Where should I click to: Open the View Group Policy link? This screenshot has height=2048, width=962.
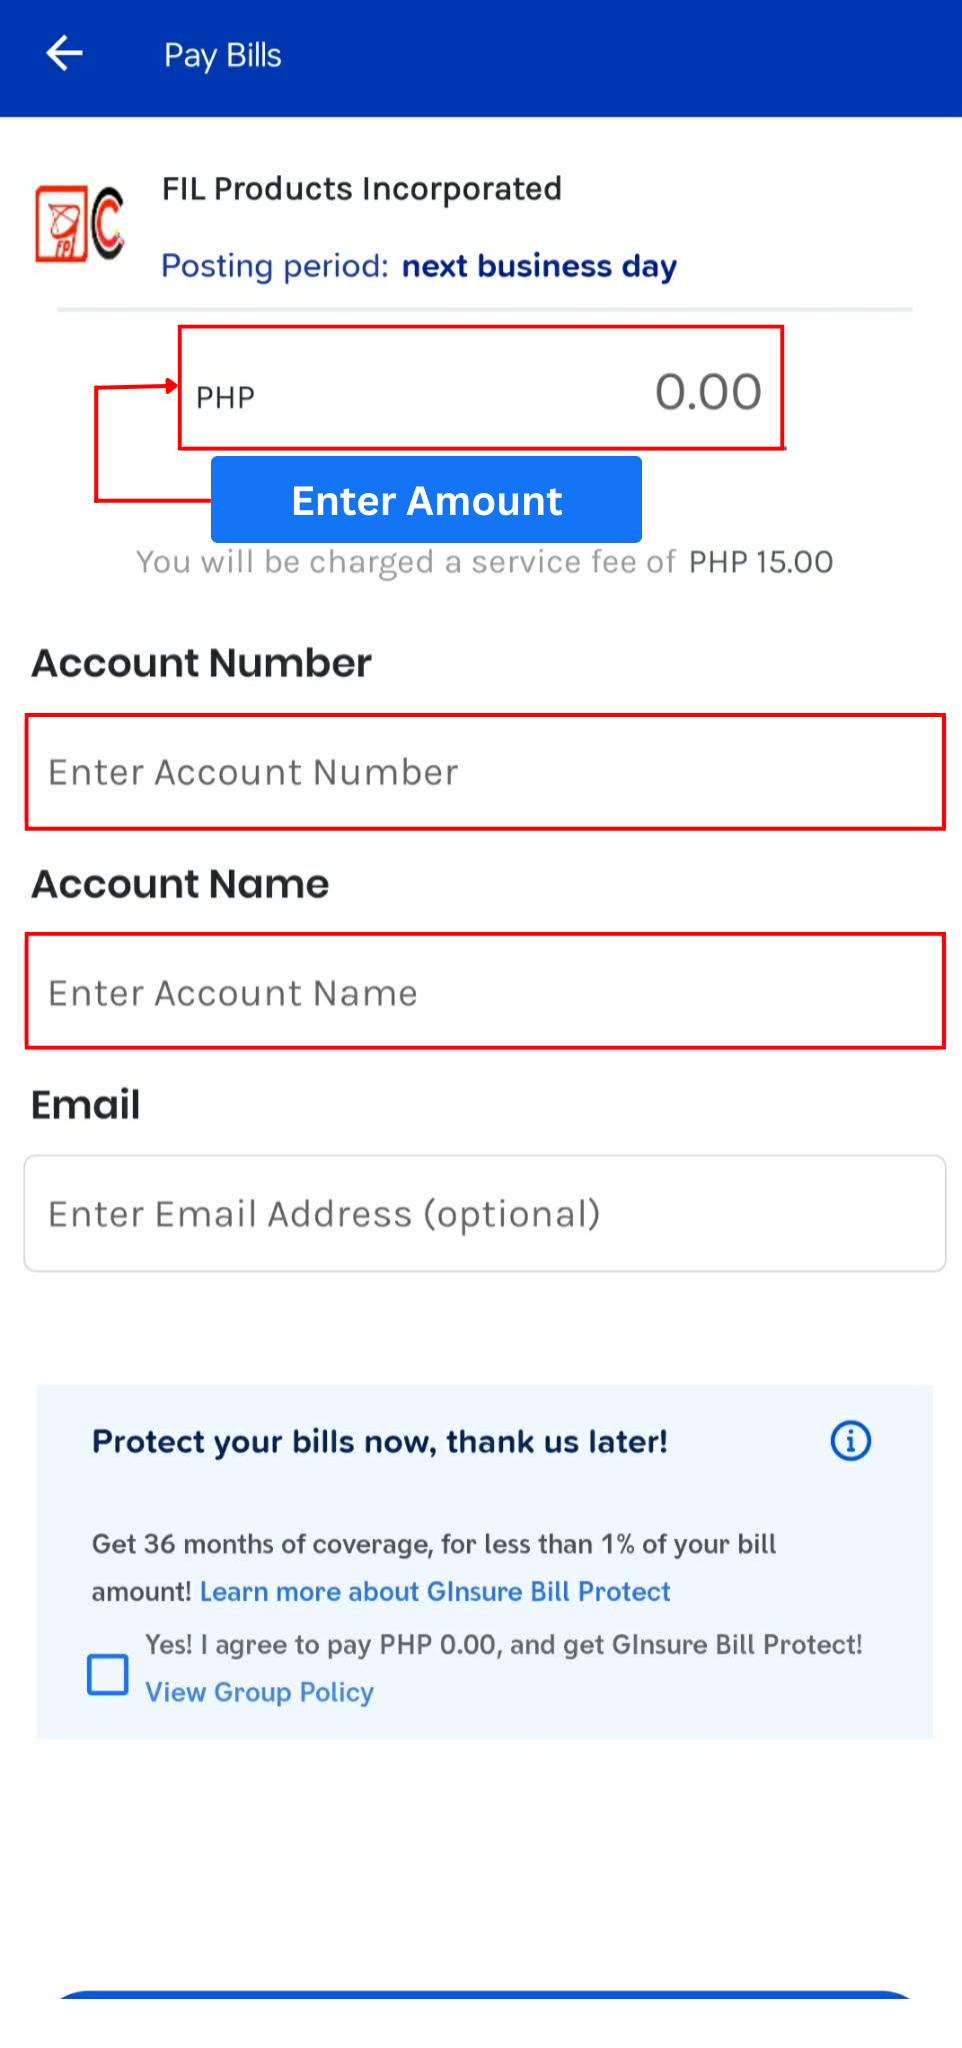(260, 1692)
